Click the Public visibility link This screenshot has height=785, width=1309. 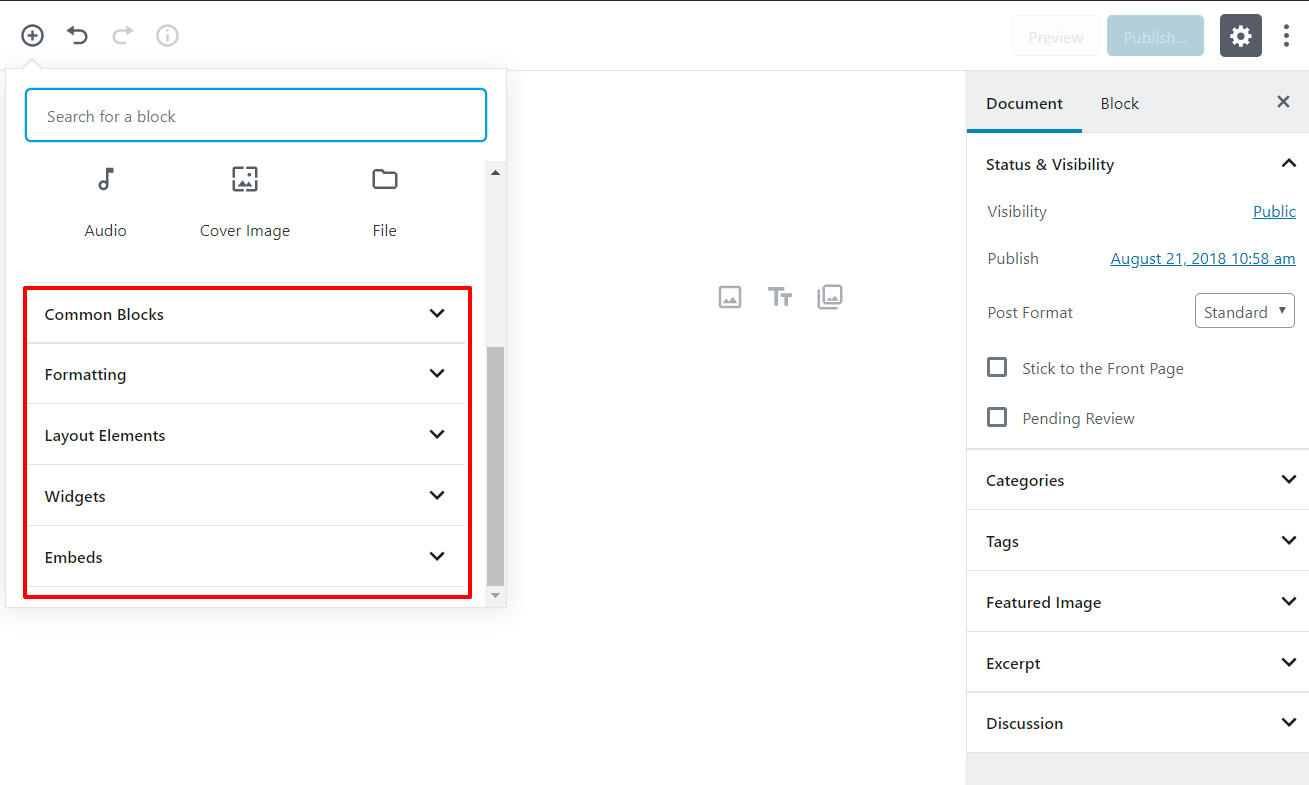click(1274, 212)
